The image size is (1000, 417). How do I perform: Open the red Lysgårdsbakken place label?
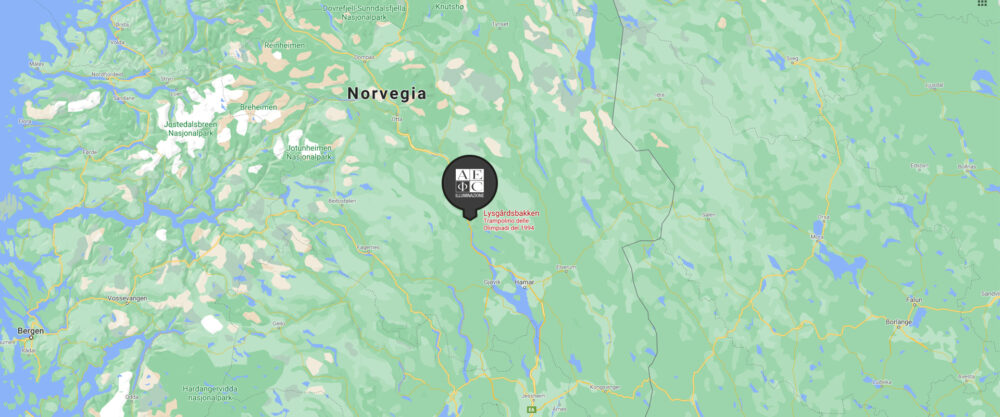pyautogui.click(x=511, y=212)
